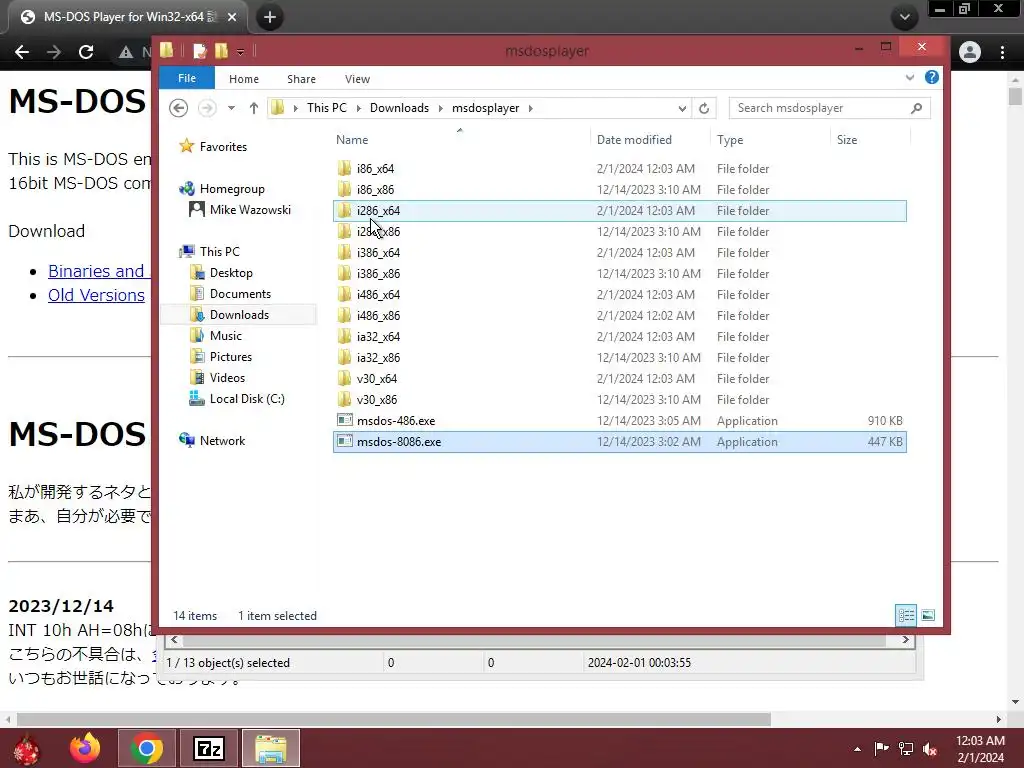Open Chrome from the taskbar
The height and width of the screenshot is (768, 1024).
click(146, 748)
